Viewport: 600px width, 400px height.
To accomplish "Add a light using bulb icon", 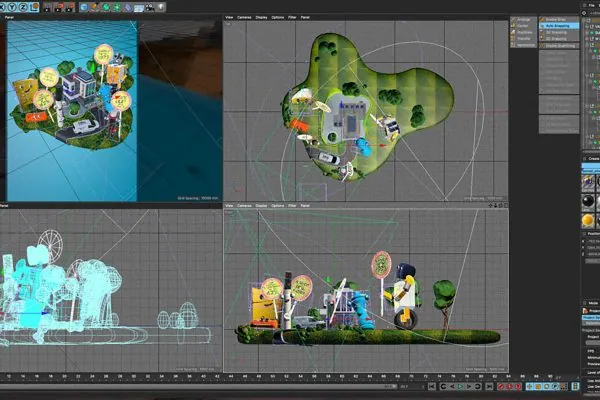I will point(161,7).
